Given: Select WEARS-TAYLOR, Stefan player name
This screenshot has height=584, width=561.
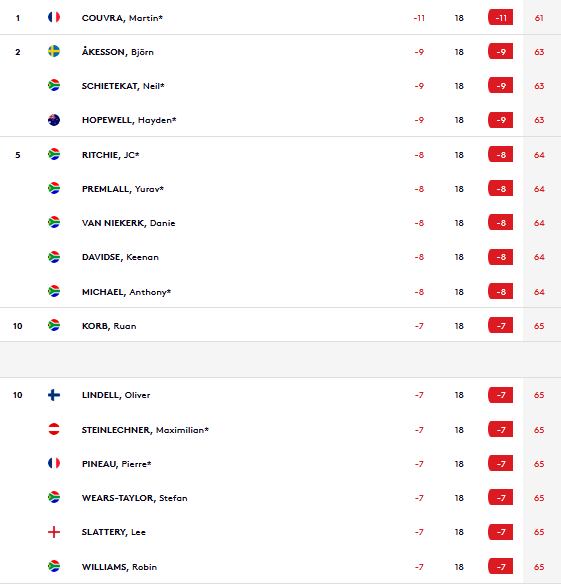Looking at the screenshot, I should [x=134, y=498].
